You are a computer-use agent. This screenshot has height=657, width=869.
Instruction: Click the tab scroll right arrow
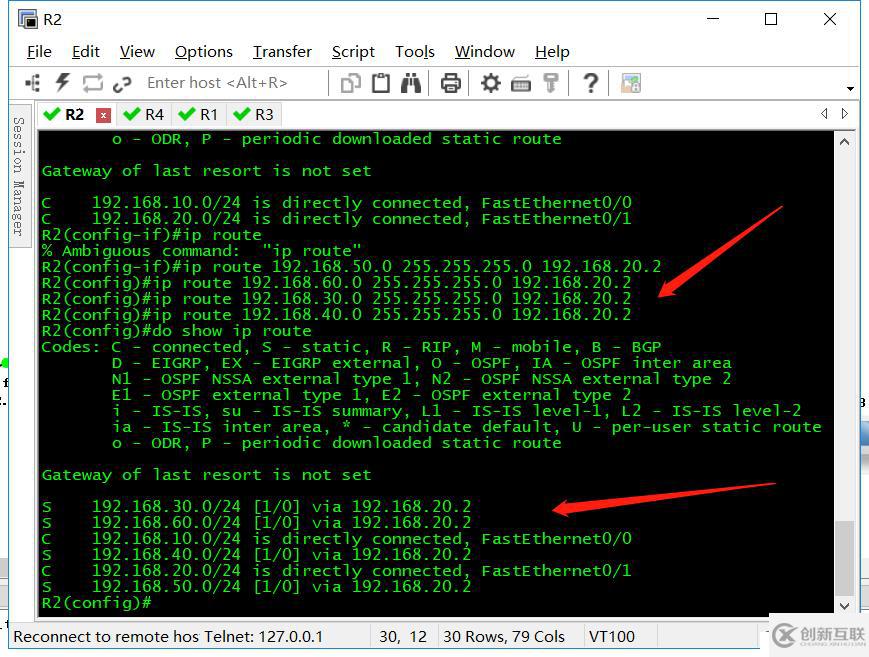click(845, 114)
